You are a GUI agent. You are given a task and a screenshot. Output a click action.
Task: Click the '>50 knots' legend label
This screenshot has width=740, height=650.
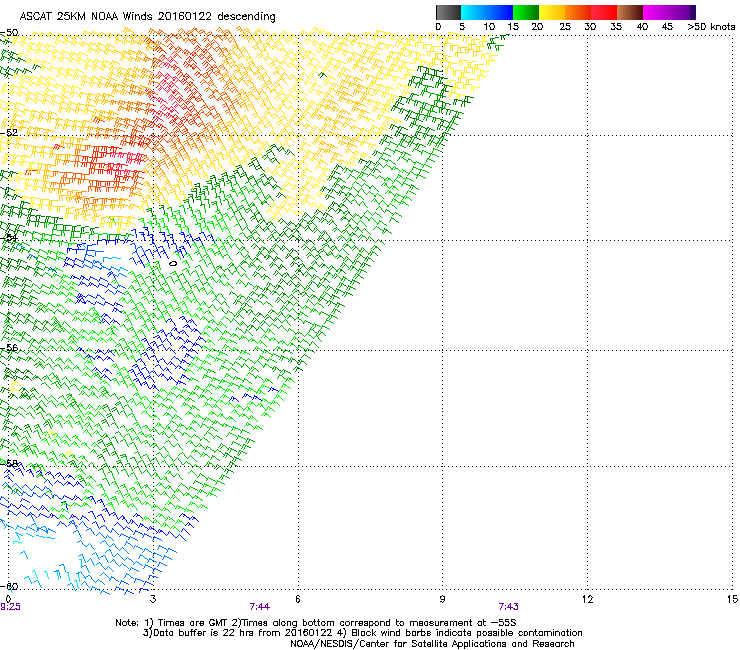pyautogui.click(x=711, y=26)
